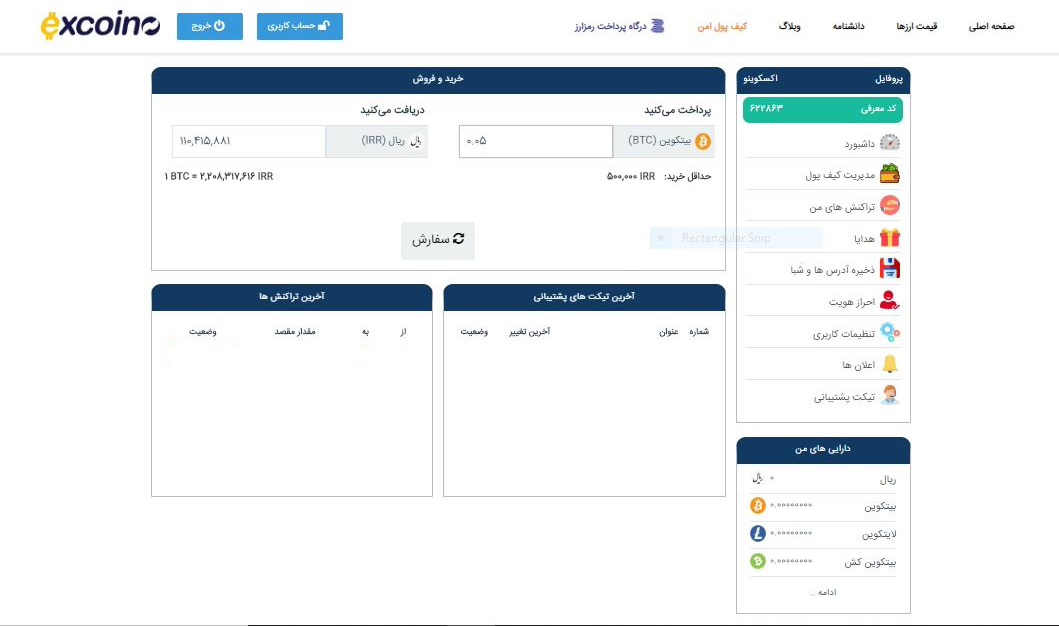Click the user settings gears icon

point(889,332)
